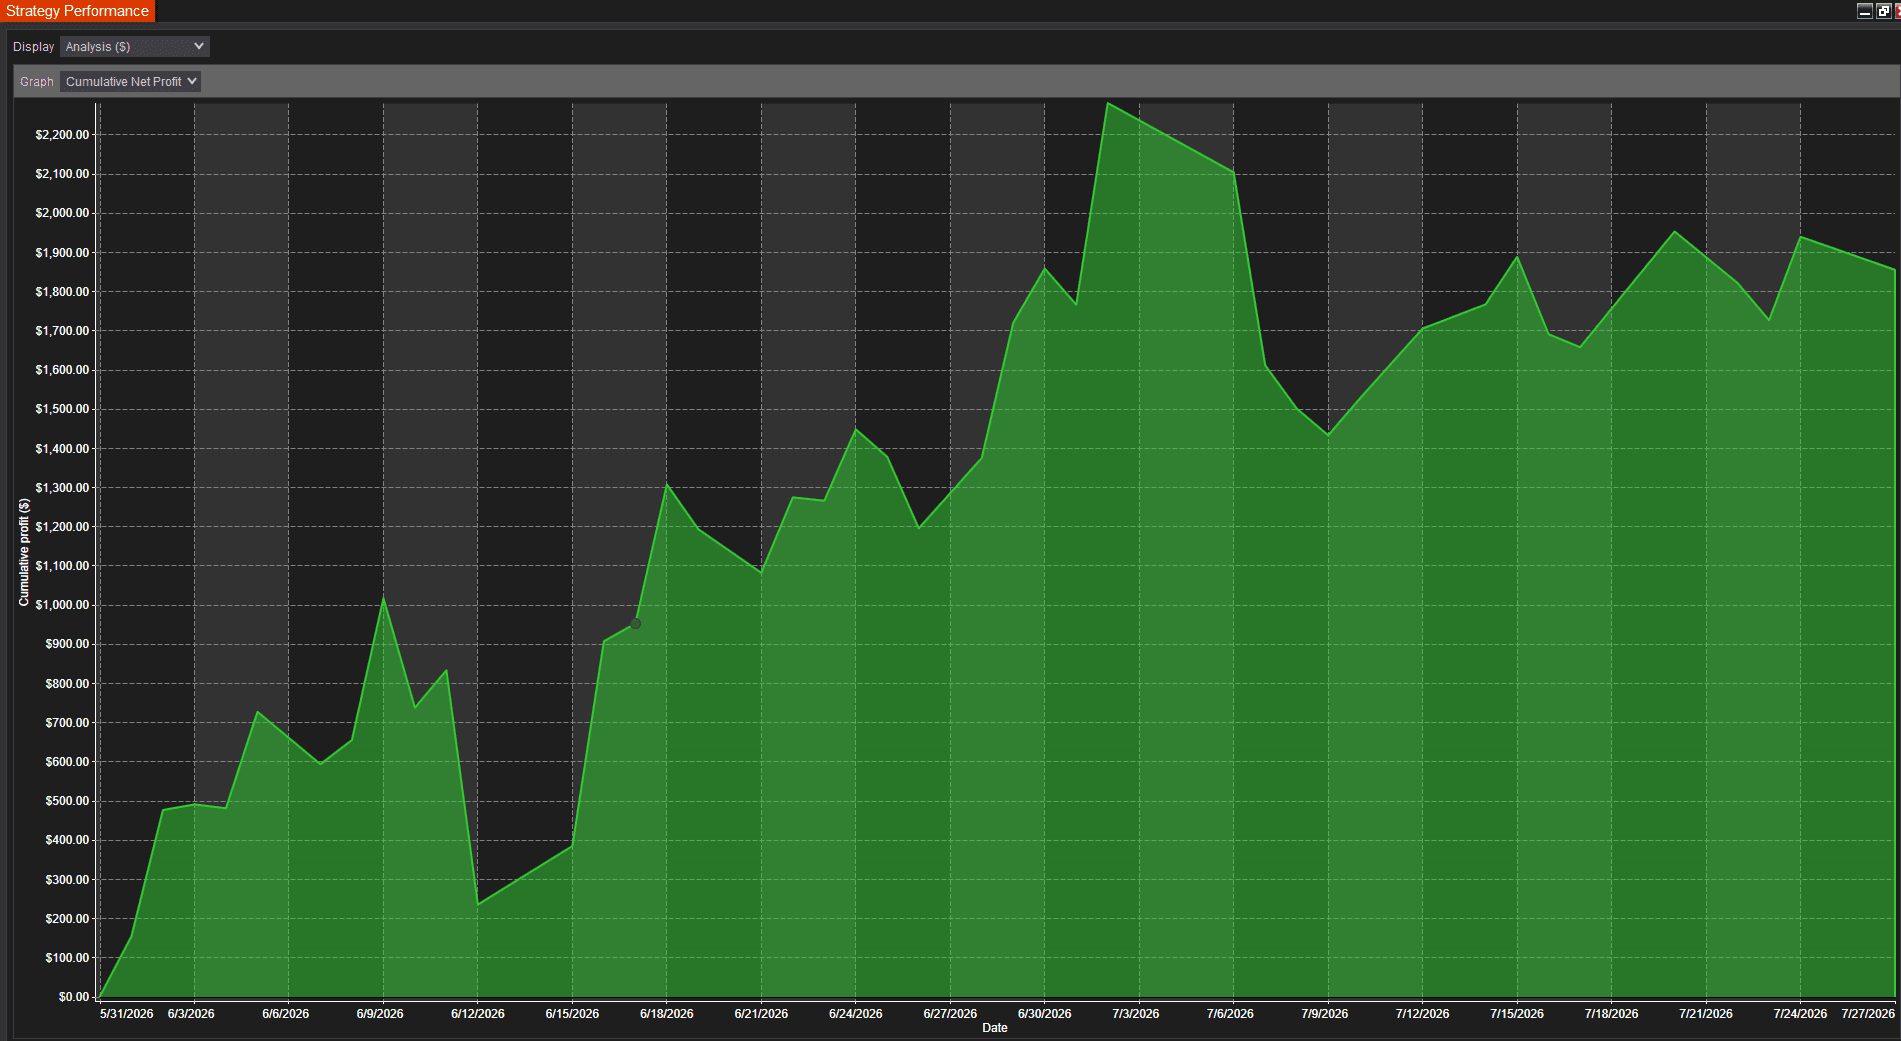
Task: Click the 6/24/2026 date label
Action: click(x=856, y=1014)
